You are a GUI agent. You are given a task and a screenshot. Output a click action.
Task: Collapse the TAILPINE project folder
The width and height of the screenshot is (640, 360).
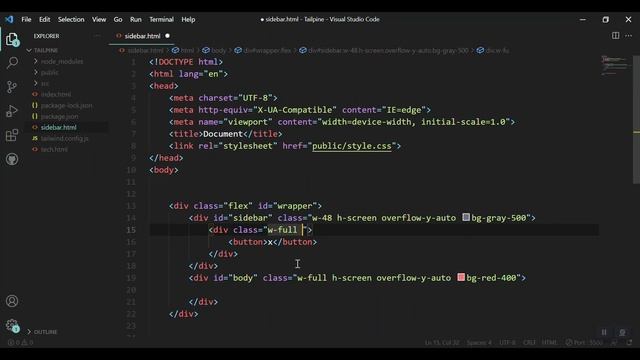pos(46,50)
